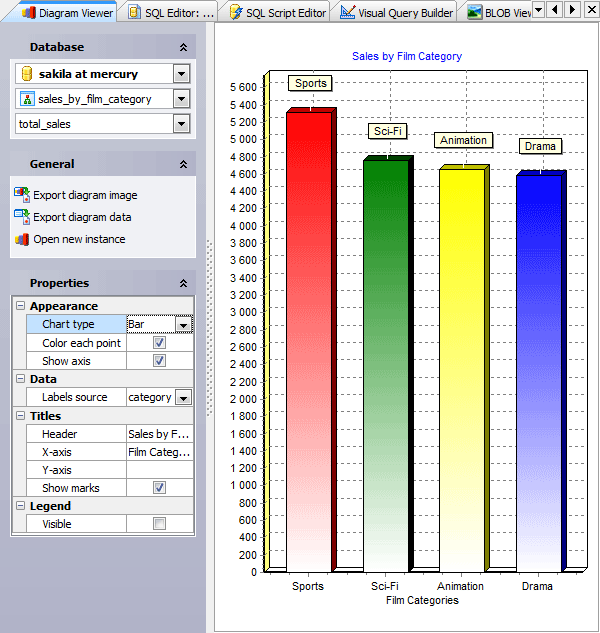
Task: Open the tab list dropdown arrow
Action: point(538,10)
